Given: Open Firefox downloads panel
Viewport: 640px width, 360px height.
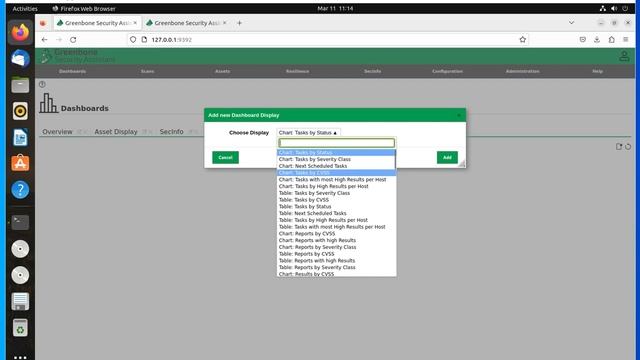Looking at the screenshot, I should click(x=597, y=40).
